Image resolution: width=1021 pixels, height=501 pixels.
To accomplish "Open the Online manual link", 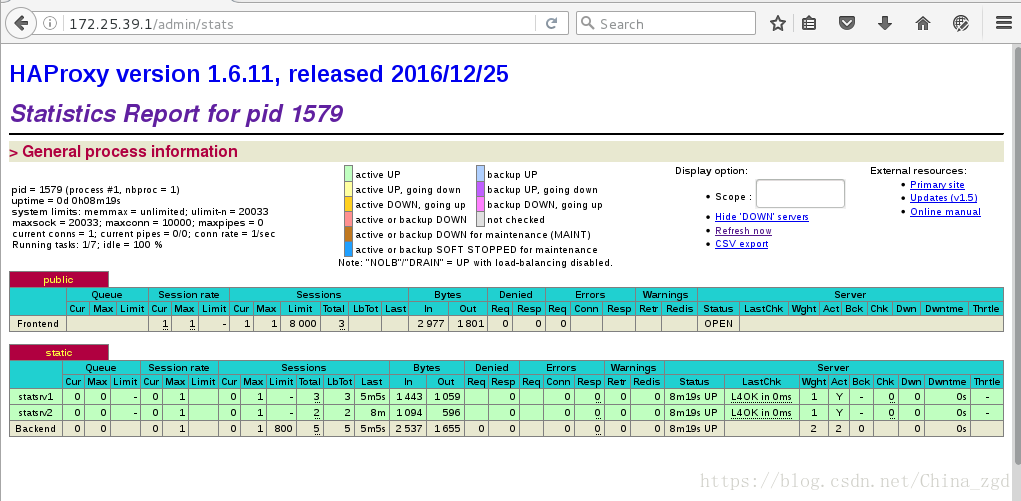I will pos(945,212).
